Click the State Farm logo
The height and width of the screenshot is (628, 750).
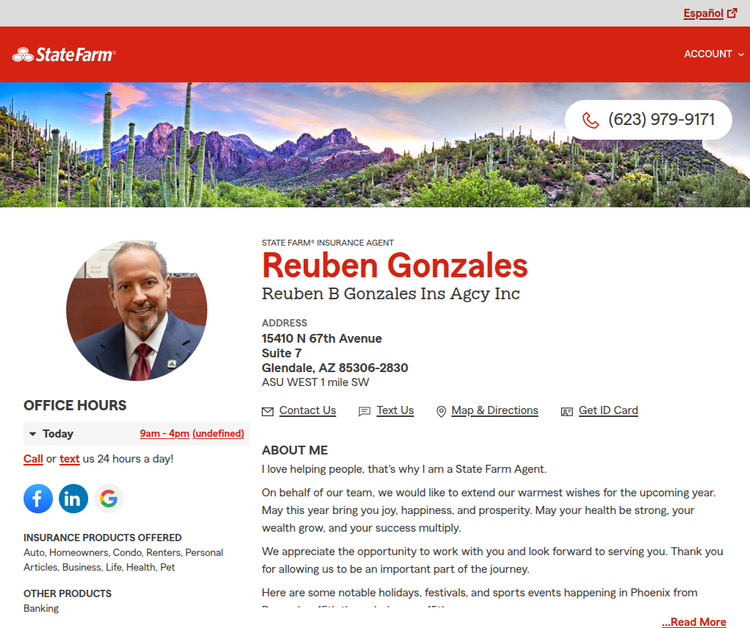[63, 55]
